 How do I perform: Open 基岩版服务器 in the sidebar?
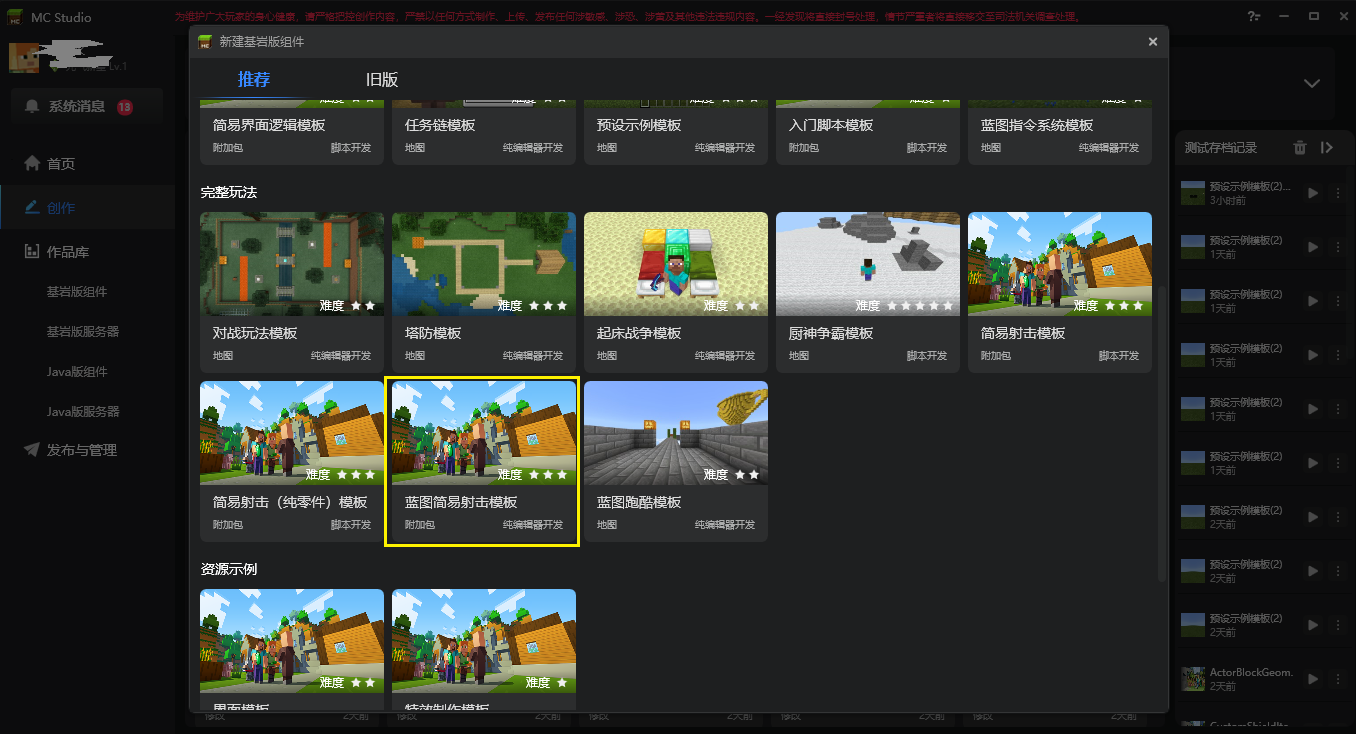click(83, 332)
